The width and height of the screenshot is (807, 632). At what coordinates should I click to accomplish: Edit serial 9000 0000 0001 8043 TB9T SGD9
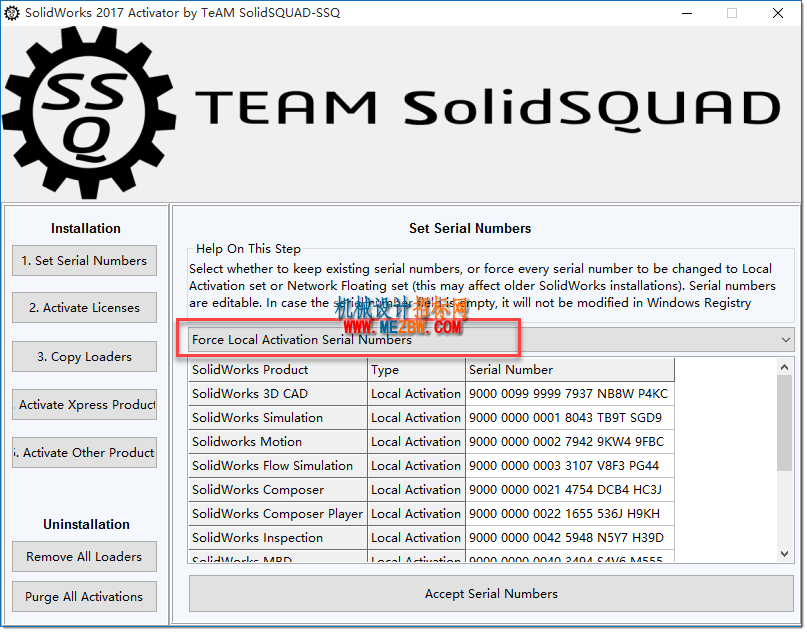click(x=570, y=418)
